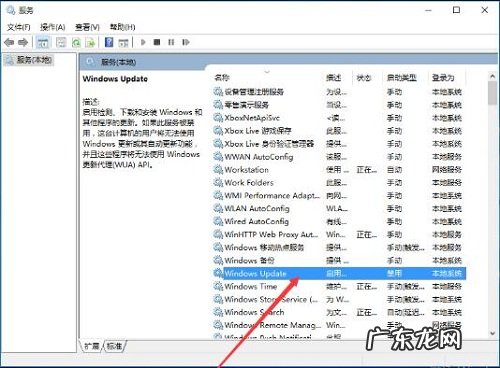
Task: Select the WLAN AutoConfig service
Action: click(x=257, y=209)
